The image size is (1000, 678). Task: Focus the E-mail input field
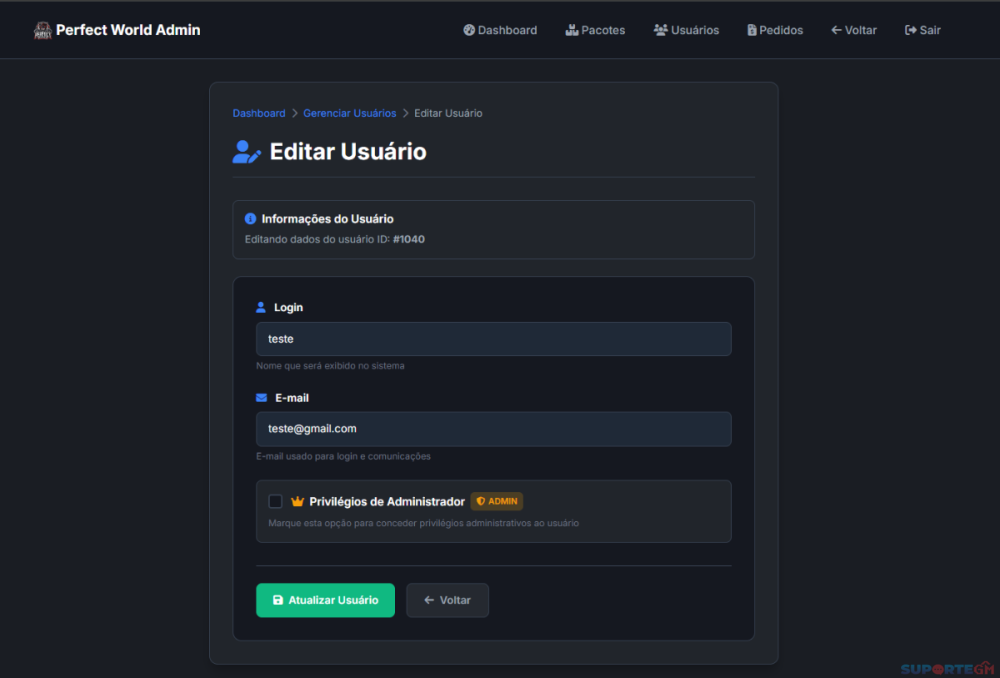(x=493, y=429)
